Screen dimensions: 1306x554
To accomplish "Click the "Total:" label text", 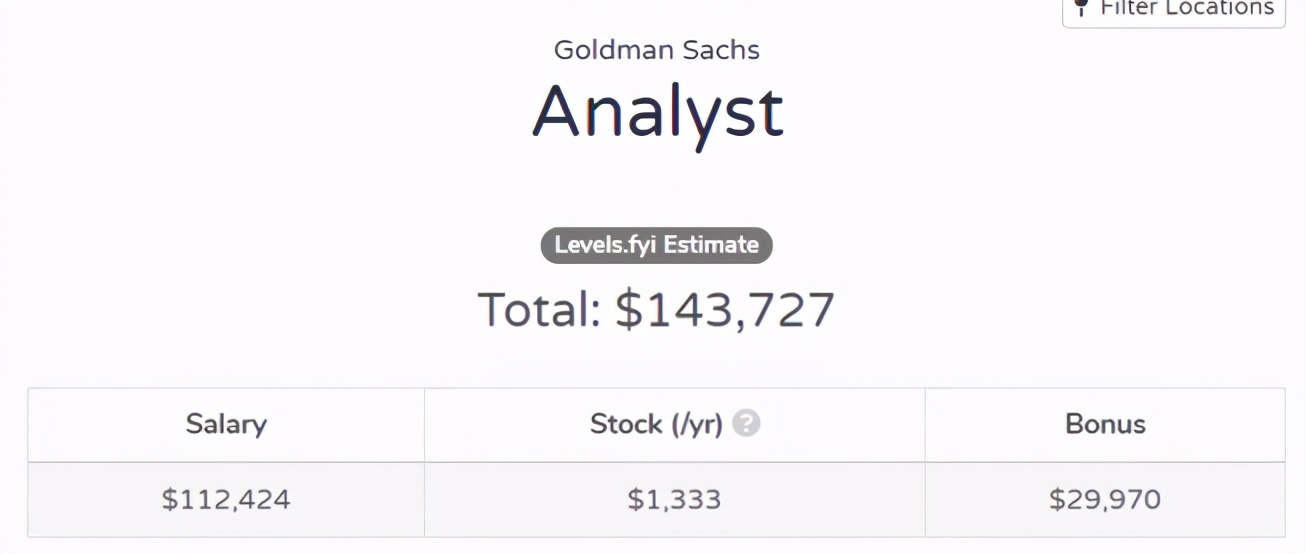I will 539,310.
